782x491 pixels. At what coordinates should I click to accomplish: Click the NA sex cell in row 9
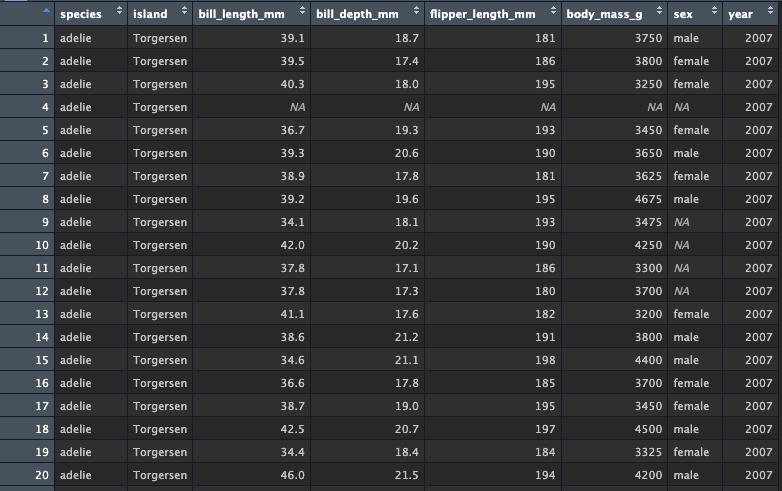(682, 222)
